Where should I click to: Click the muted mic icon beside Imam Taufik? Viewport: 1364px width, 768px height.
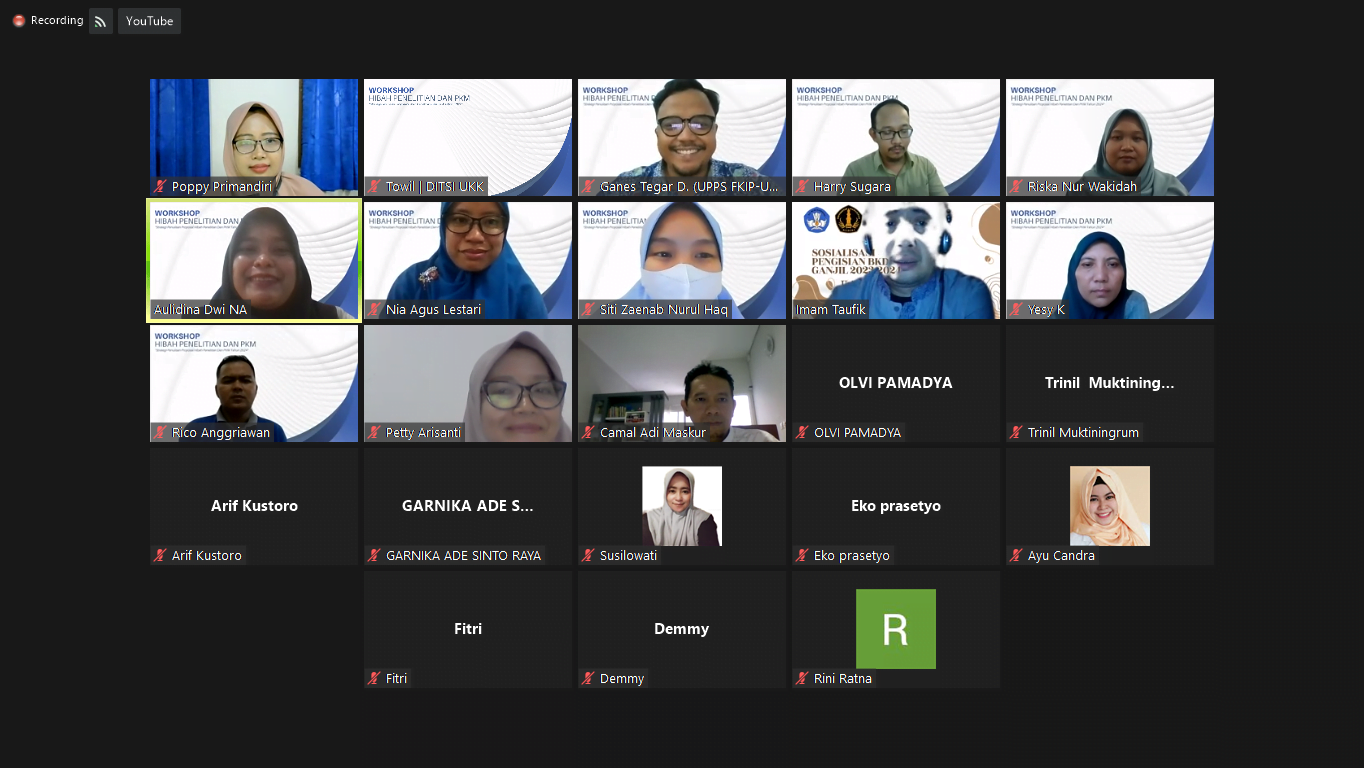pos(800,310)
